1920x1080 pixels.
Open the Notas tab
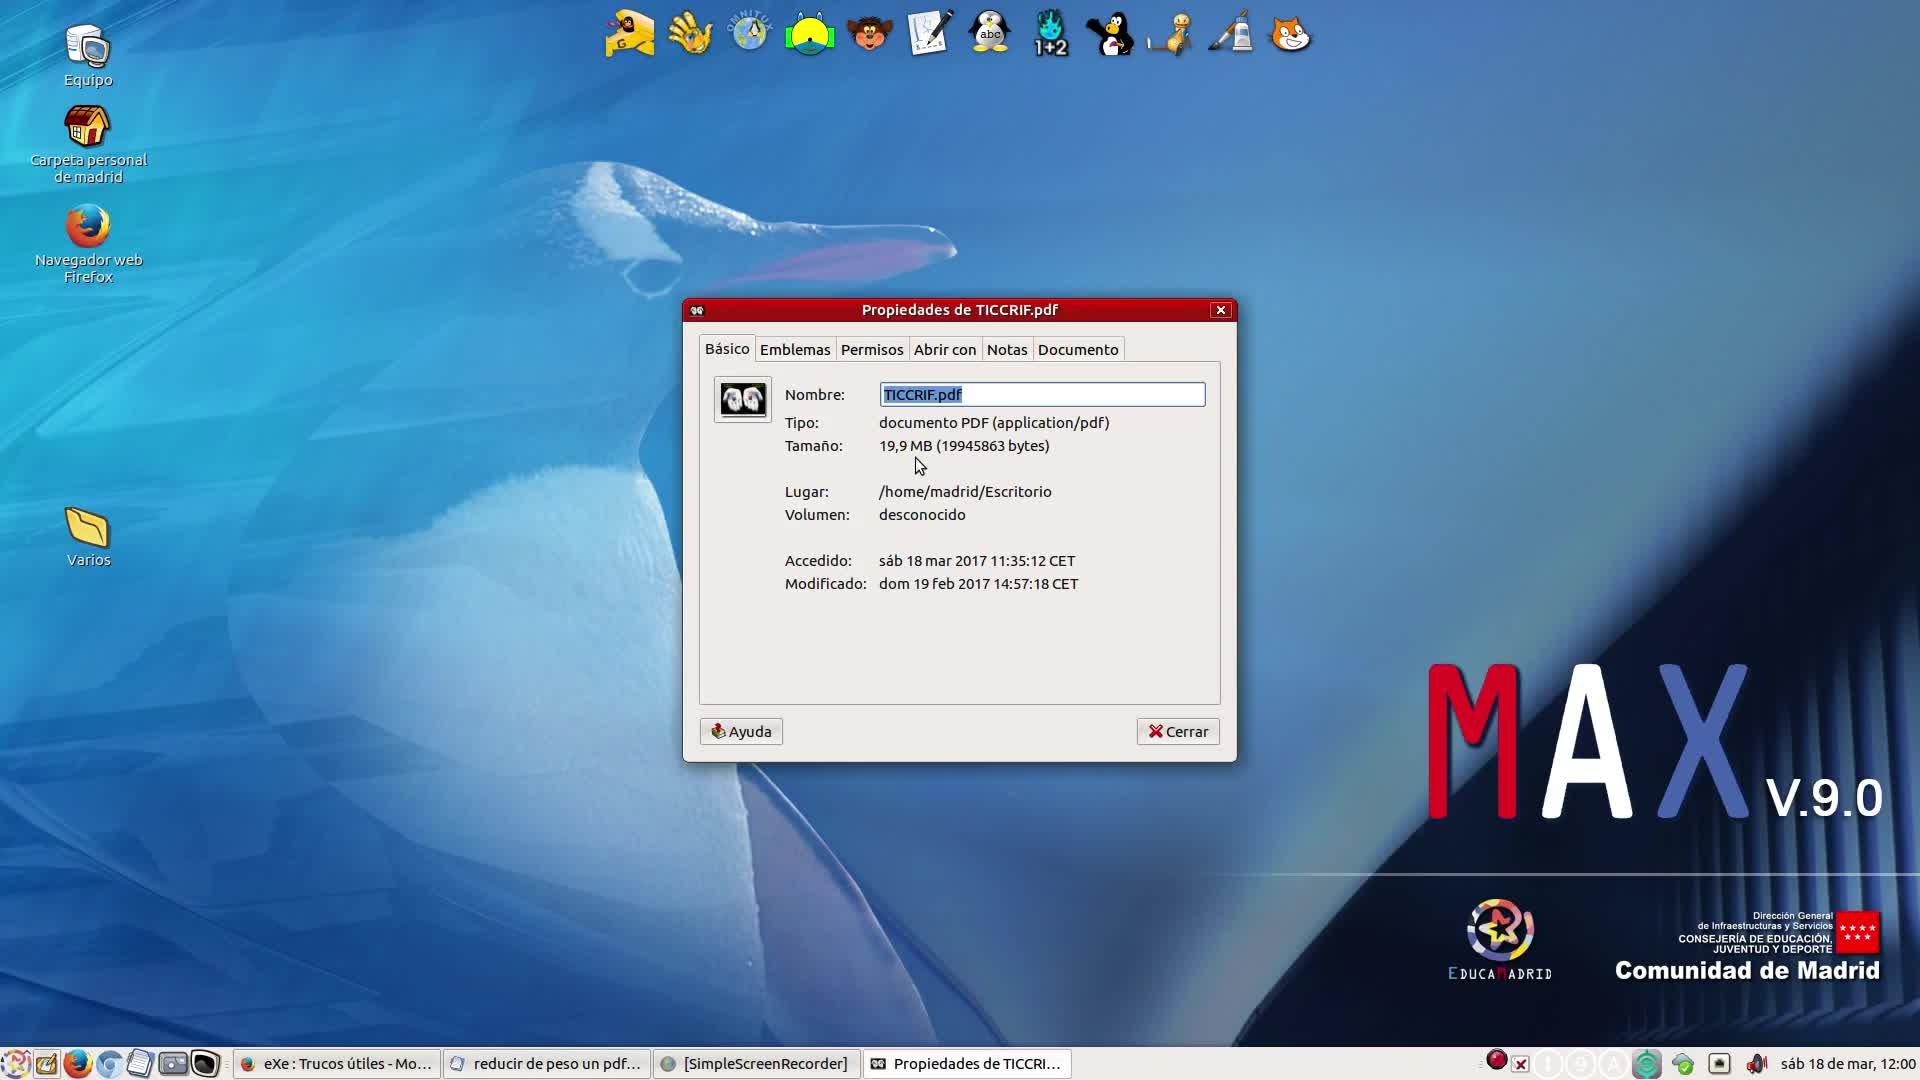[1006, 349]
